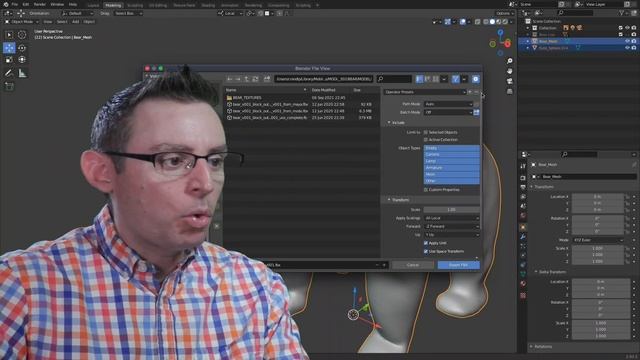Toggle Mesh object type
640x360 pixels.
pyautogui.click(x=451, y=174)
